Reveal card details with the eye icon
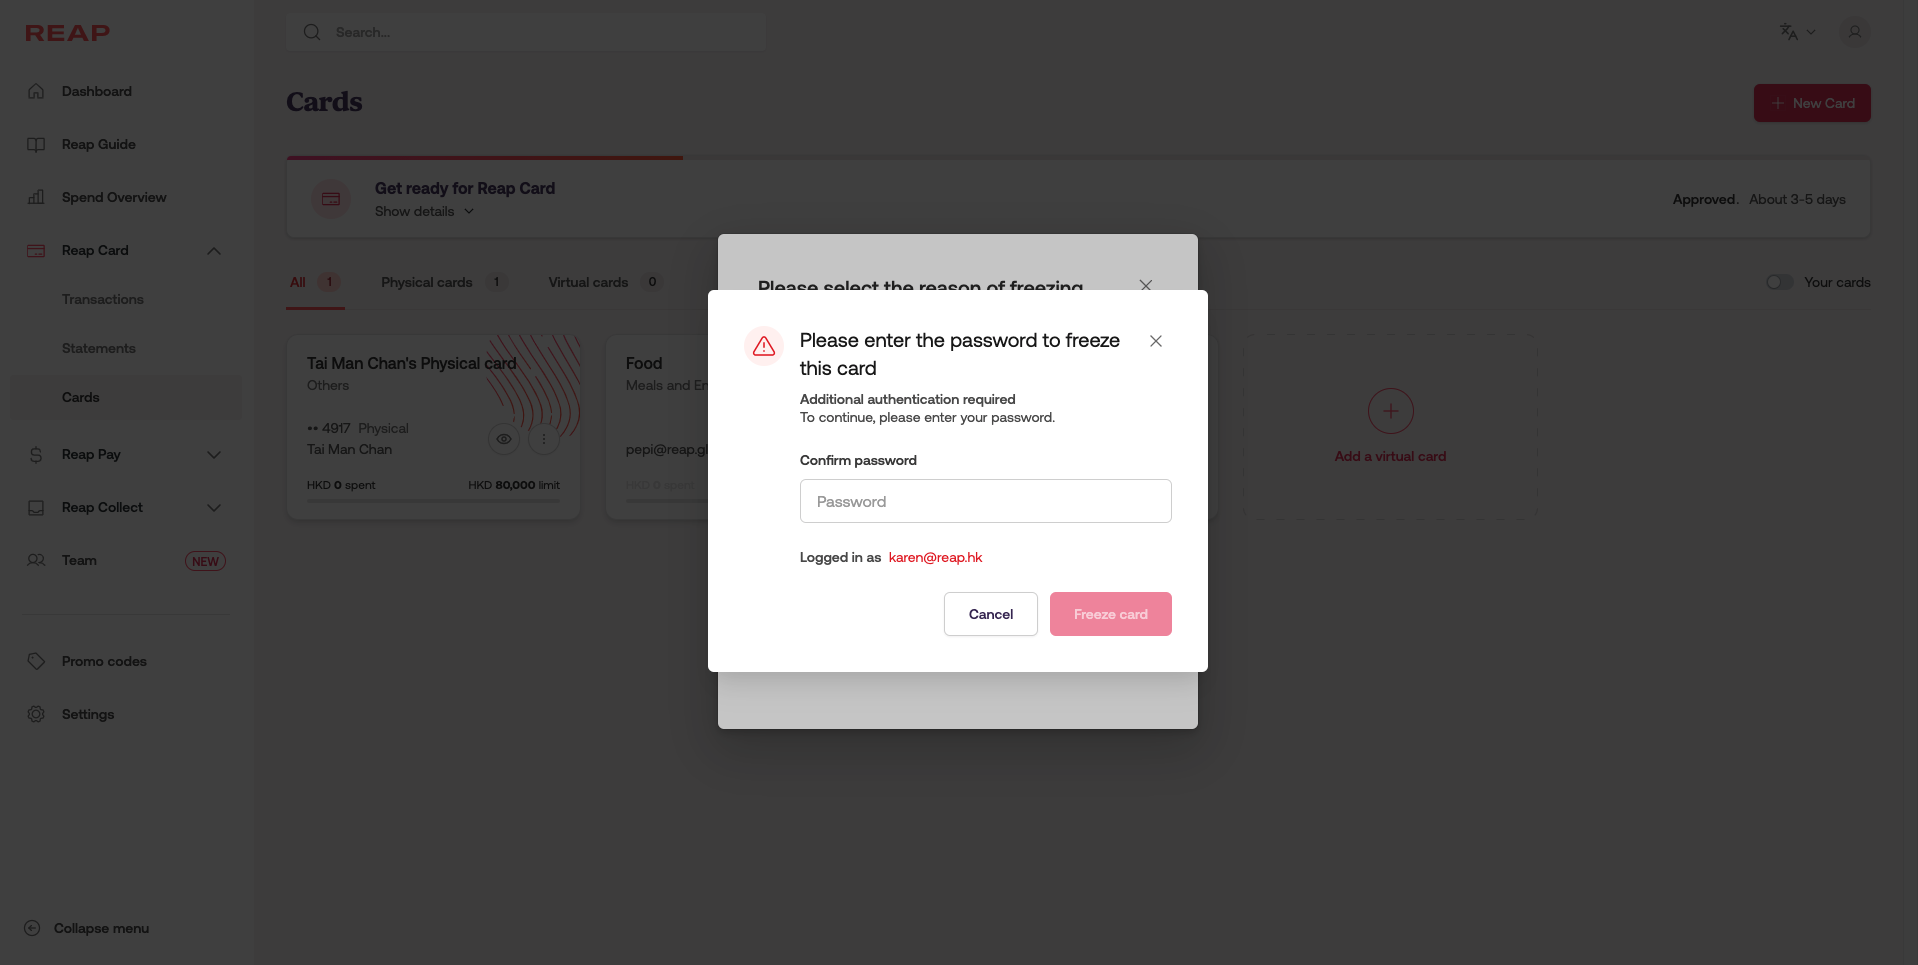The image size is (1918, 965). coord(504,439)
